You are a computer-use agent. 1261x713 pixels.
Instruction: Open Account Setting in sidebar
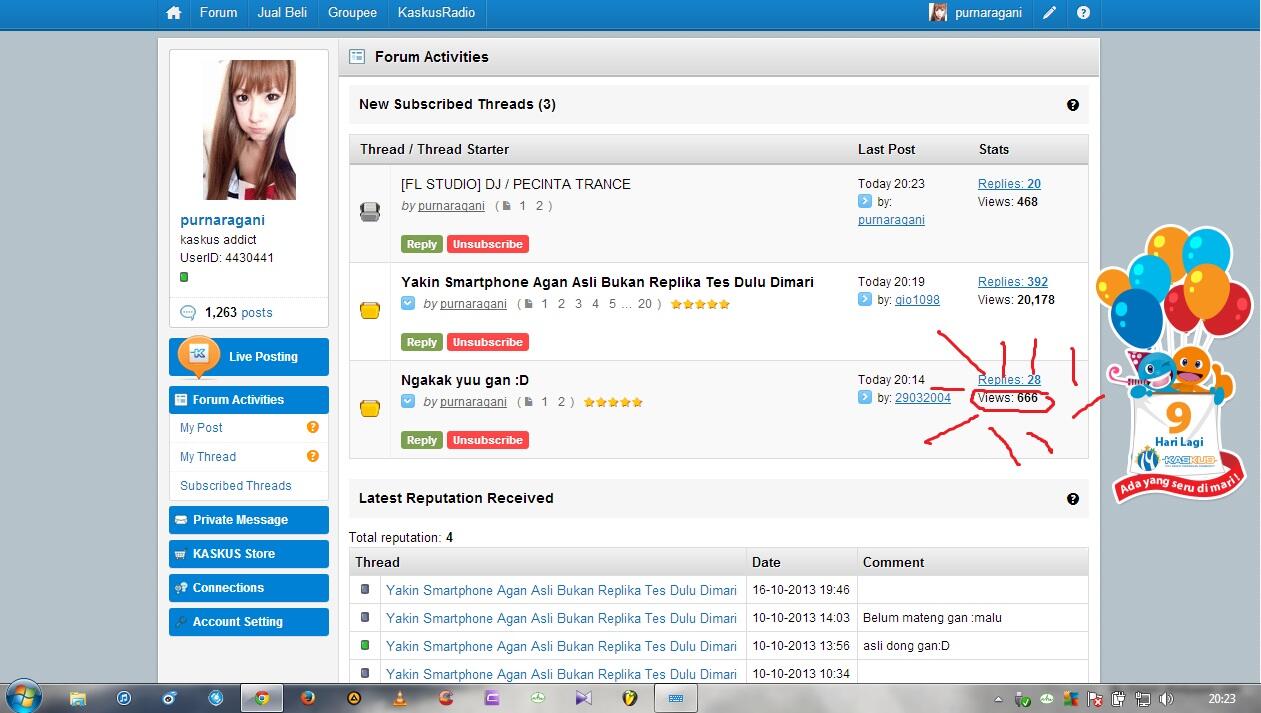pos(249,622)
